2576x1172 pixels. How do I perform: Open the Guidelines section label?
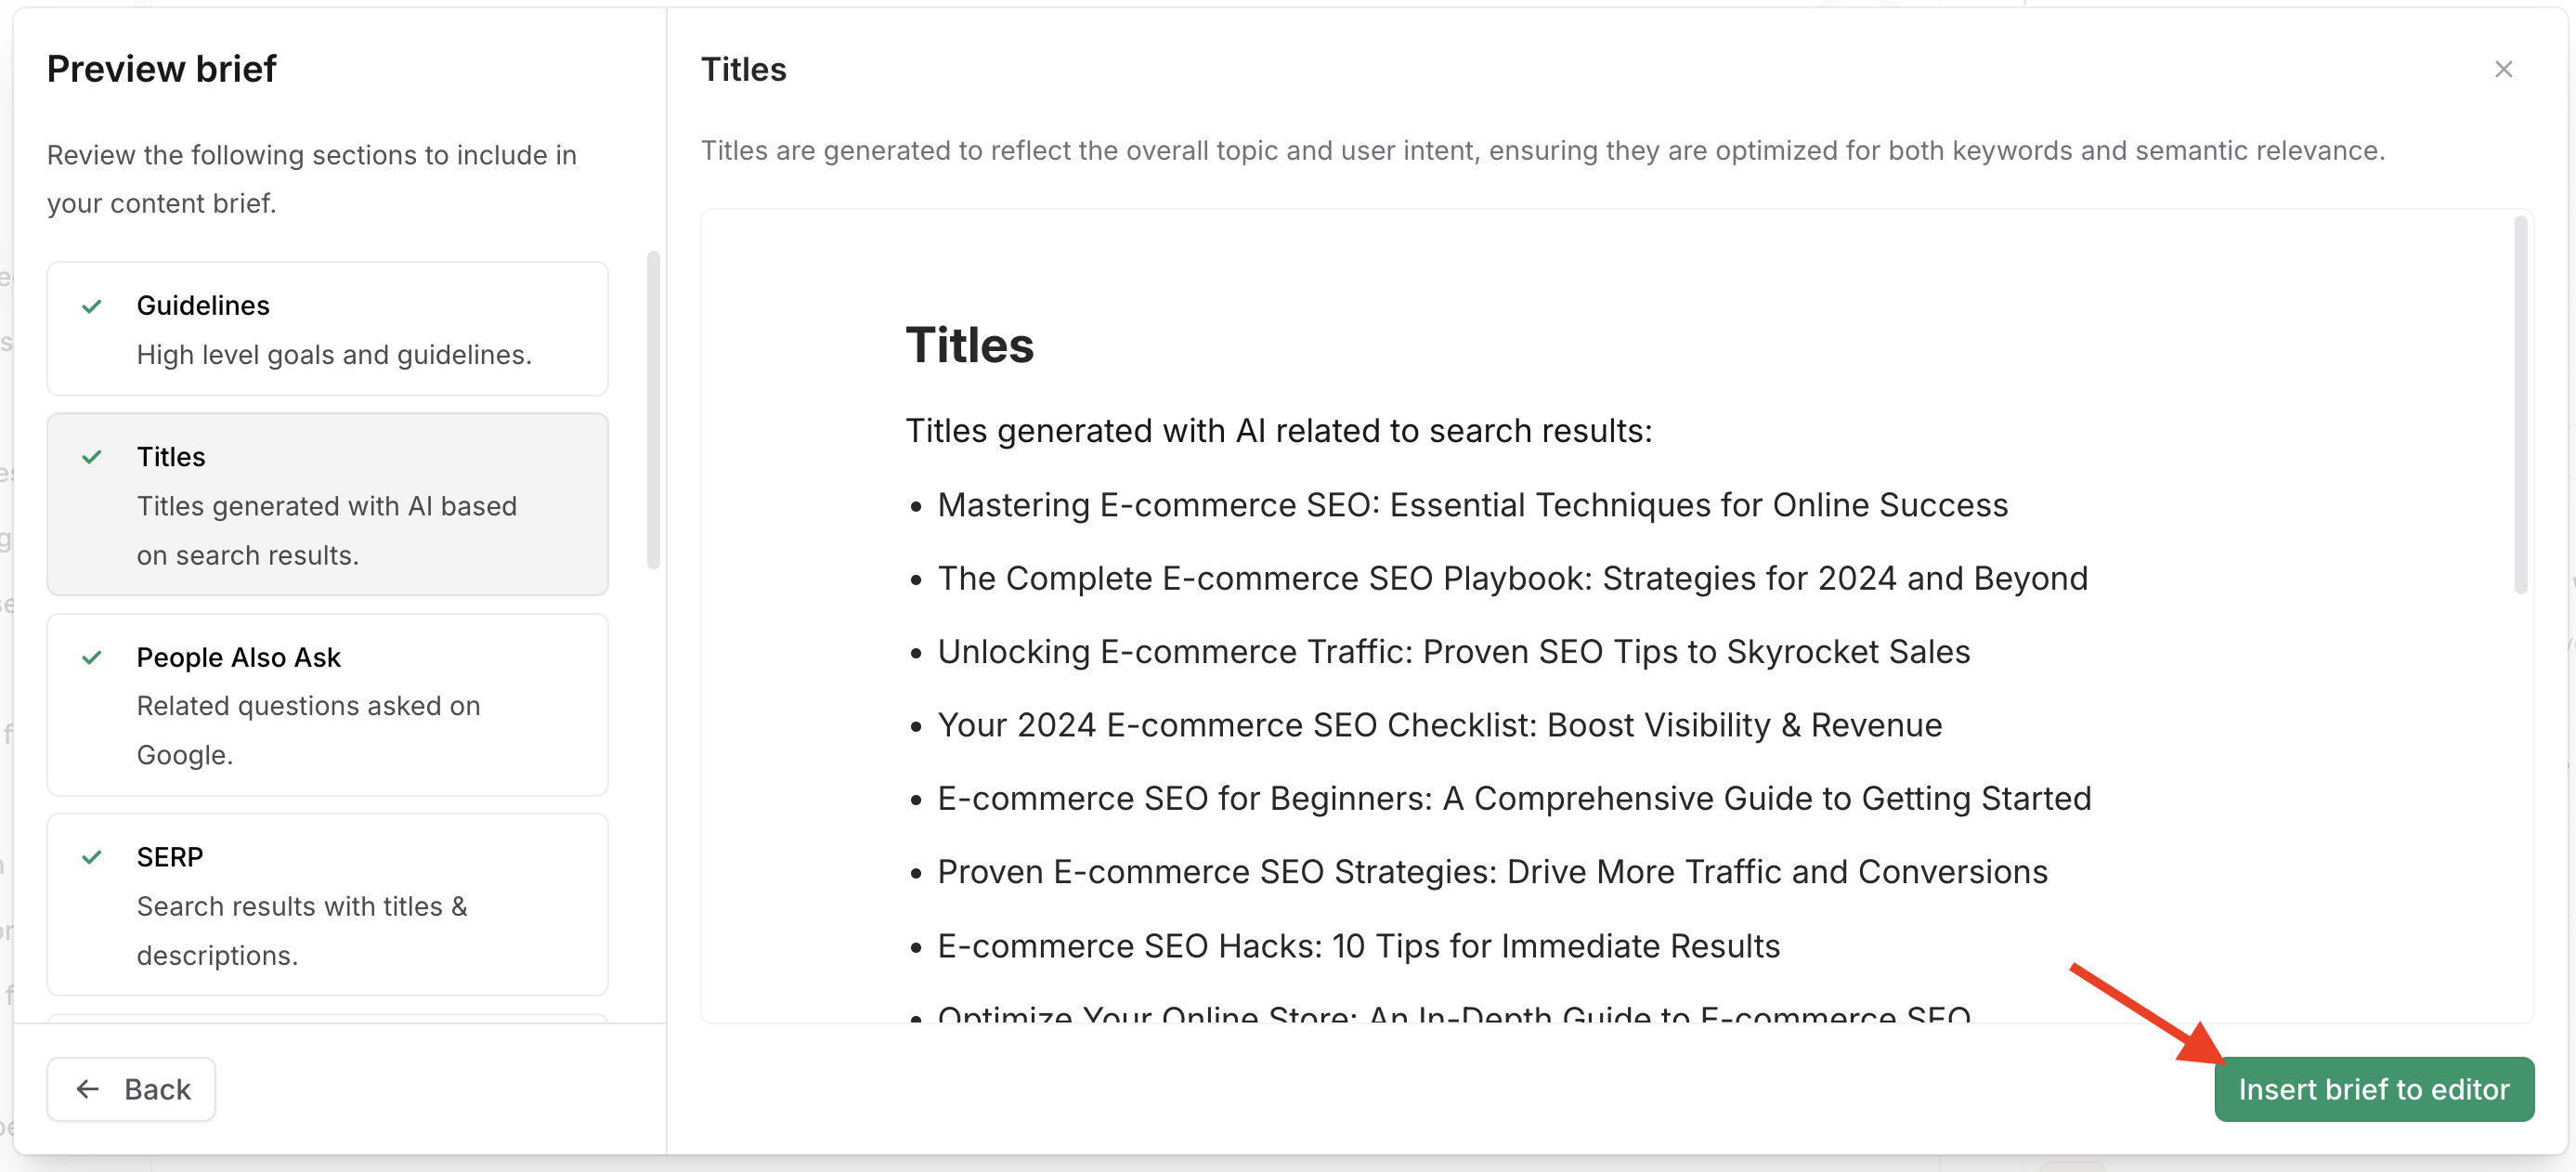203,305
